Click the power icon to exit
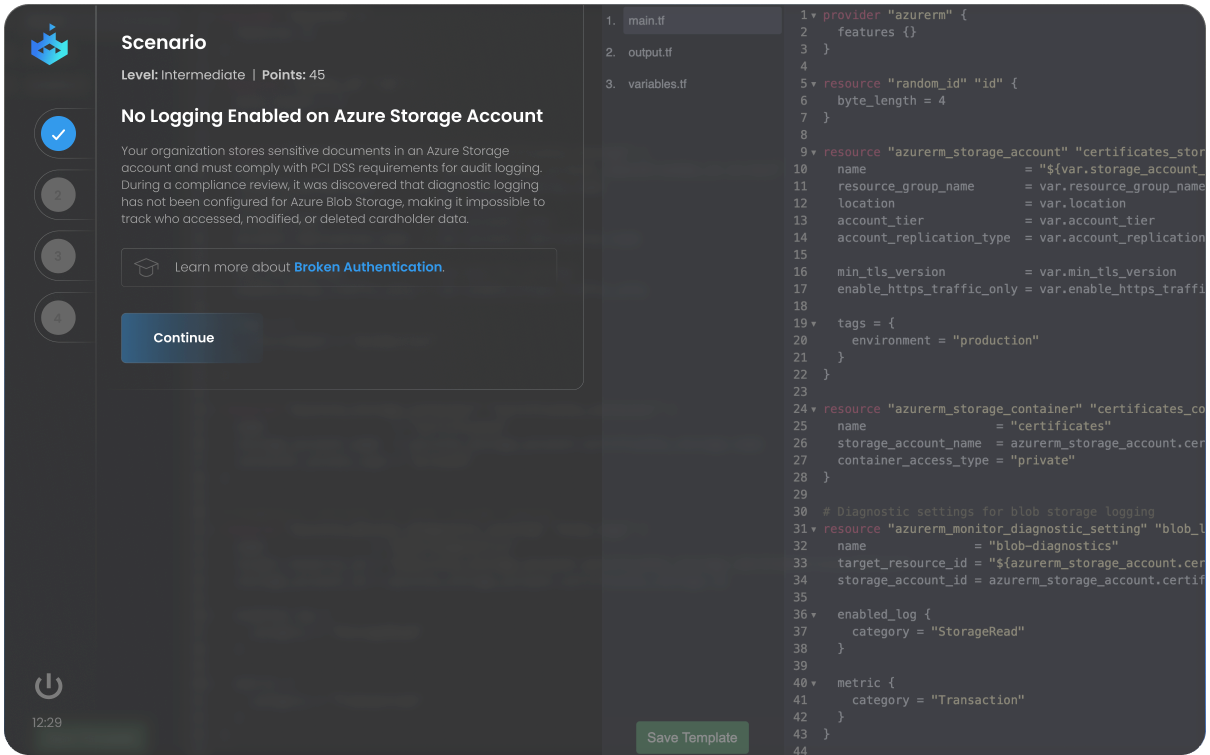This screenshot has height=755, width=1210. point(48,686)
